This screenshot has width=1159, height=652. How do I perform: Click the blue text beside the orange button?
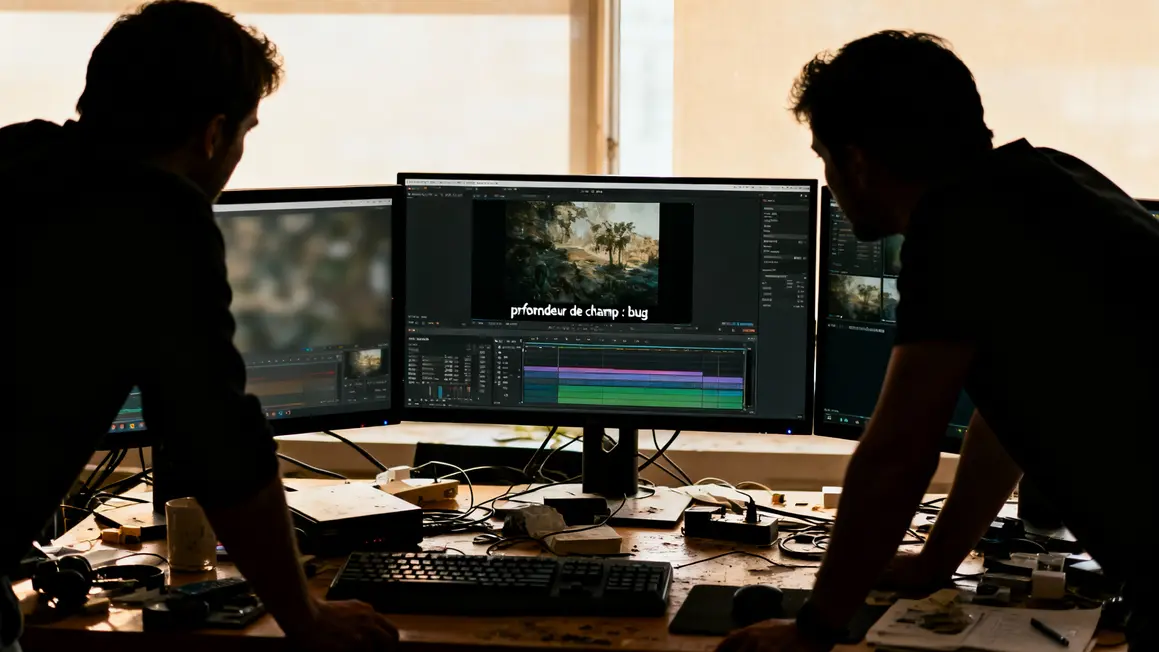click(738, 324)
